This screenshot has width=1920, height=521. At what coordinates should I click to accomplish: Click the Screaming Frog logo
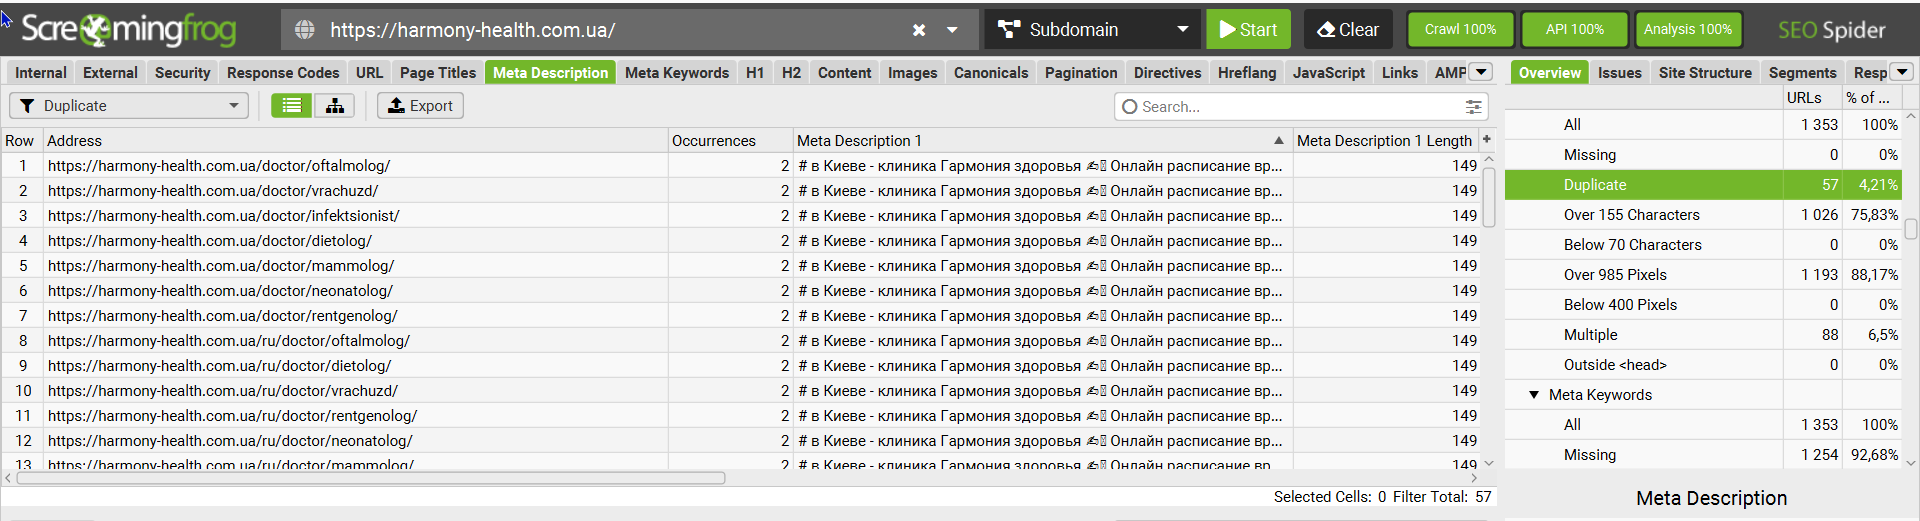pos(129,30)
